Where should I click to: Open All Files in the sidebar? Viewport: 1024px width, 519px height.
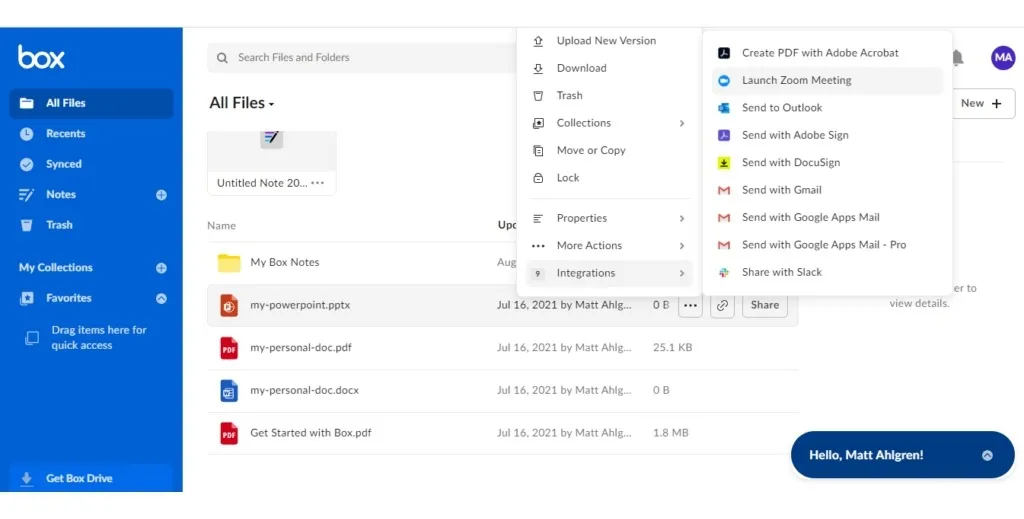click(91, 103)
